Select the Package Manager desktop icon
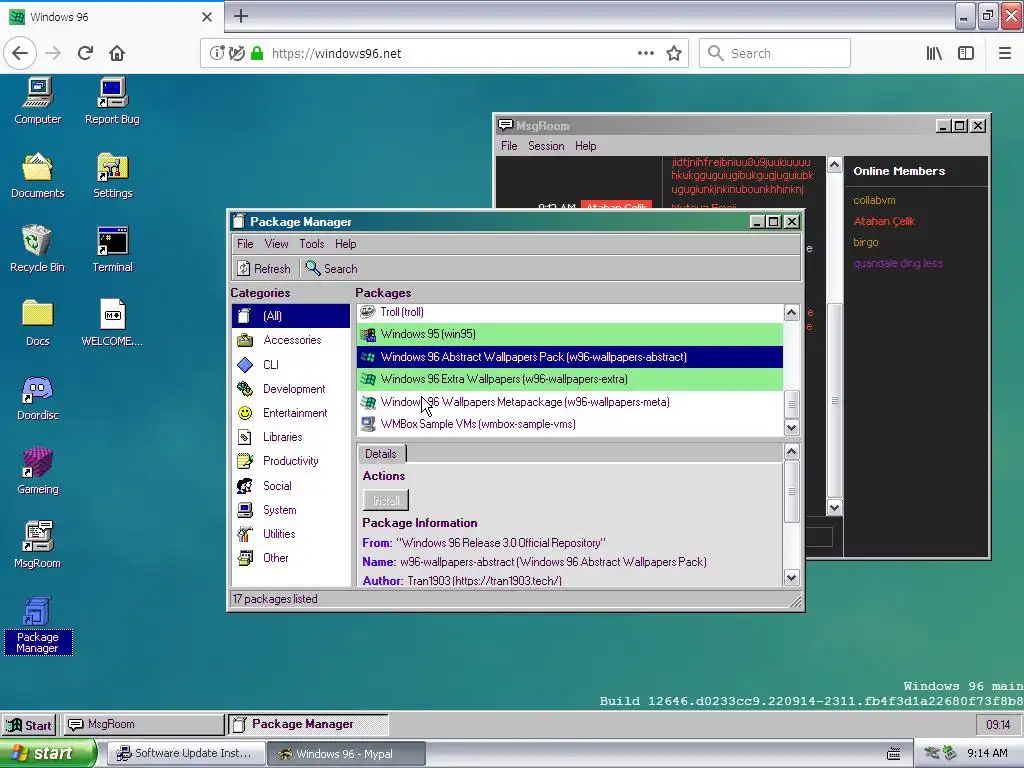The height and width of the screenshot is (768, 1024). click(x=38, y=625)
